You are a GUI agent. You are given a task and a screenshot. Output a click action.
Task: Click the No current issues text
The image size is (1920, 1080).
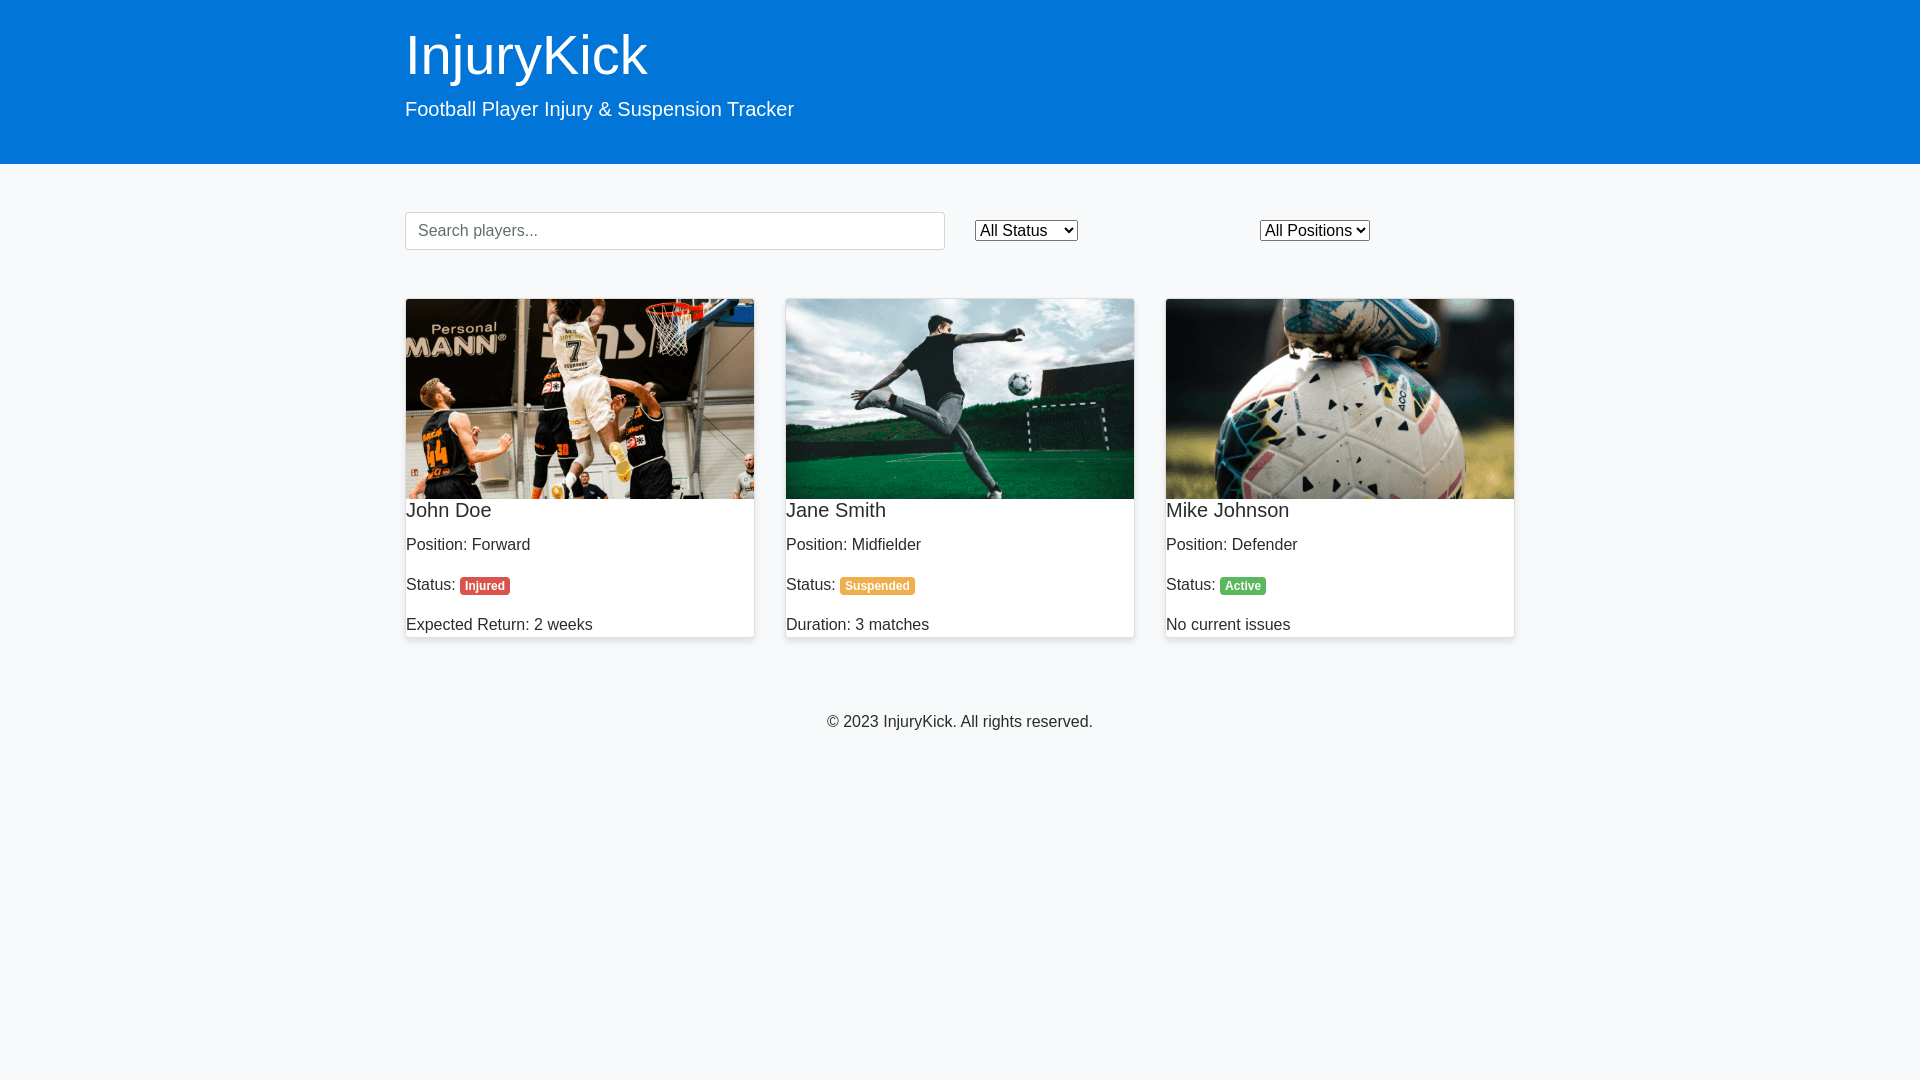pyautogui.click(x=1228, y=625)
